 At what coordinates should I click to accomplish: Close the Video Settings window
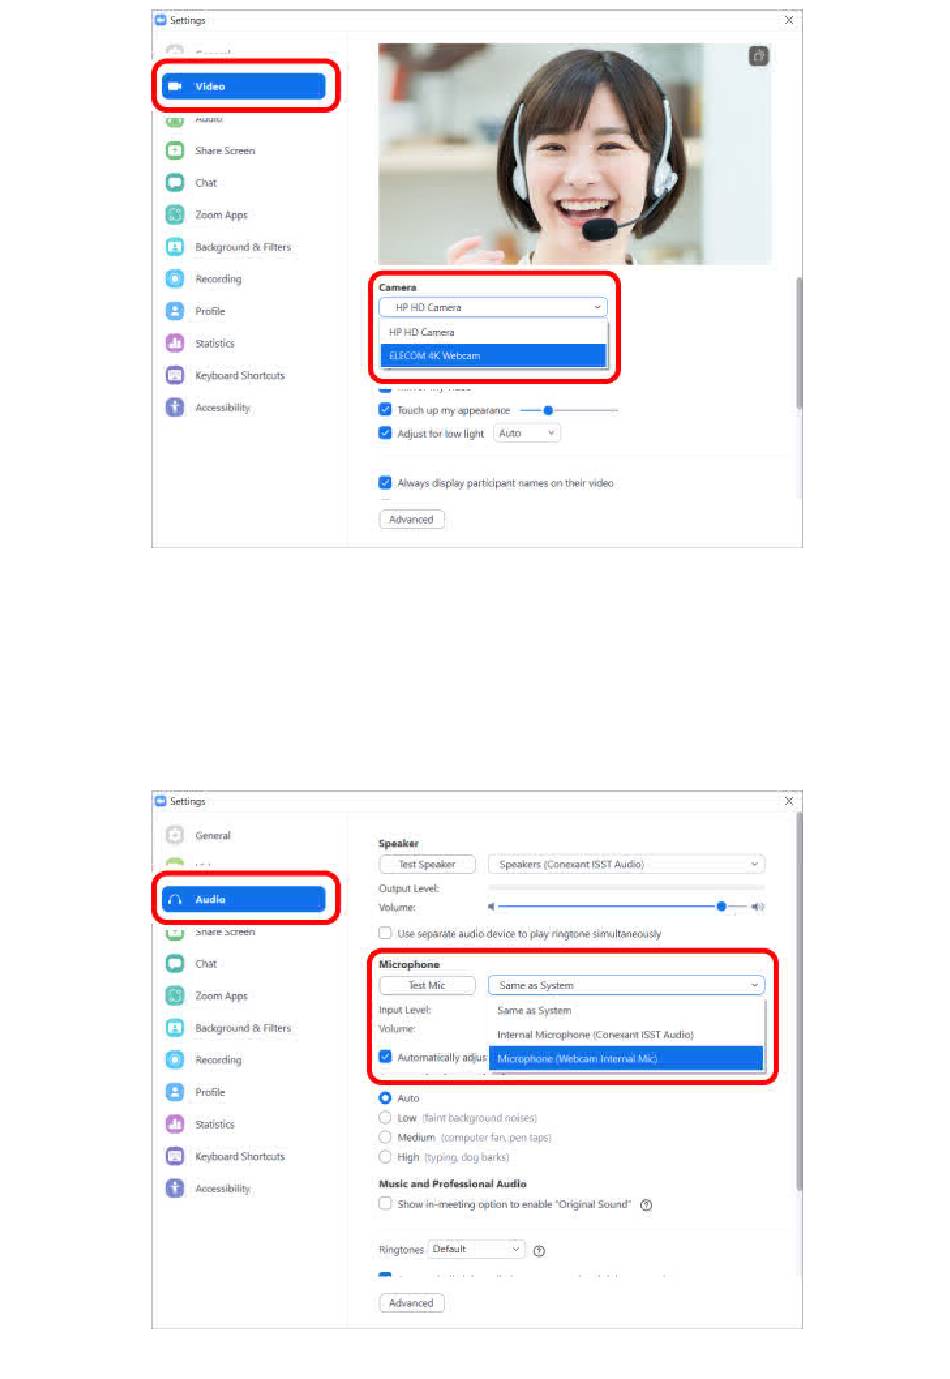tap(789, 20)
